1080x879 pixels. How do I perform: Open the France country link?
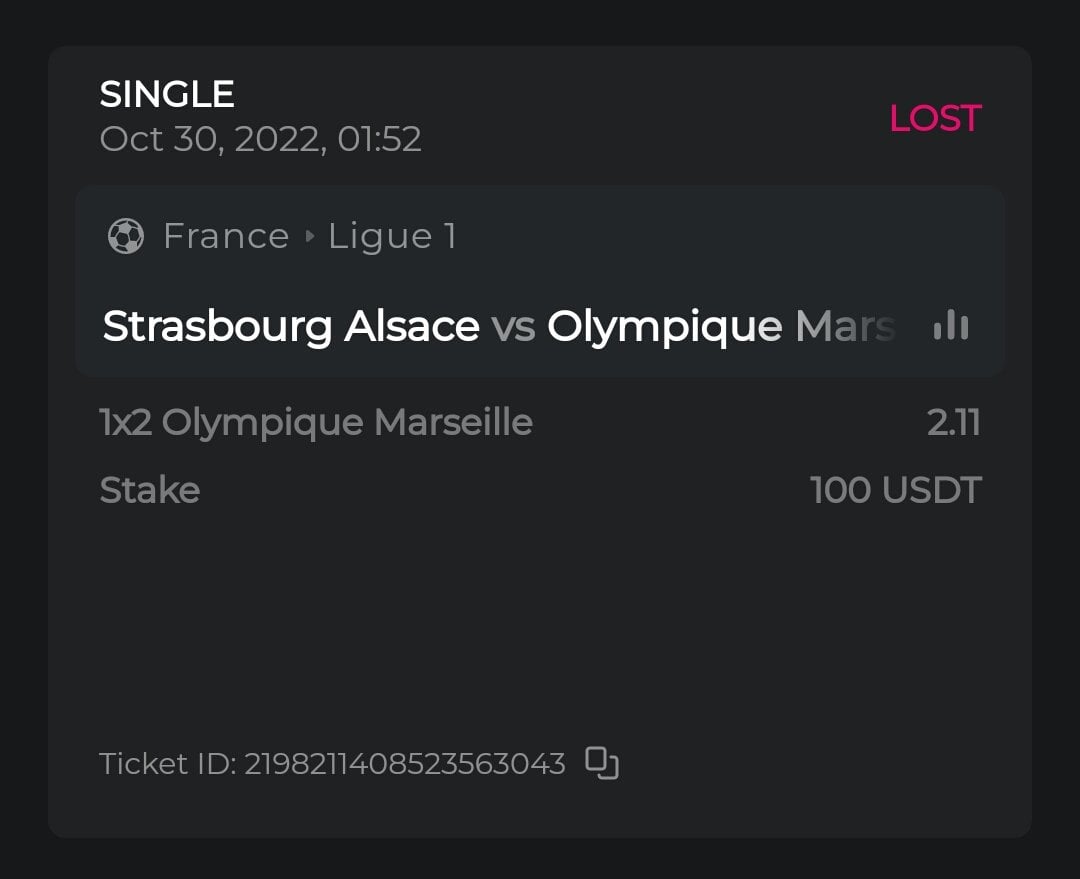coord(225,236)
